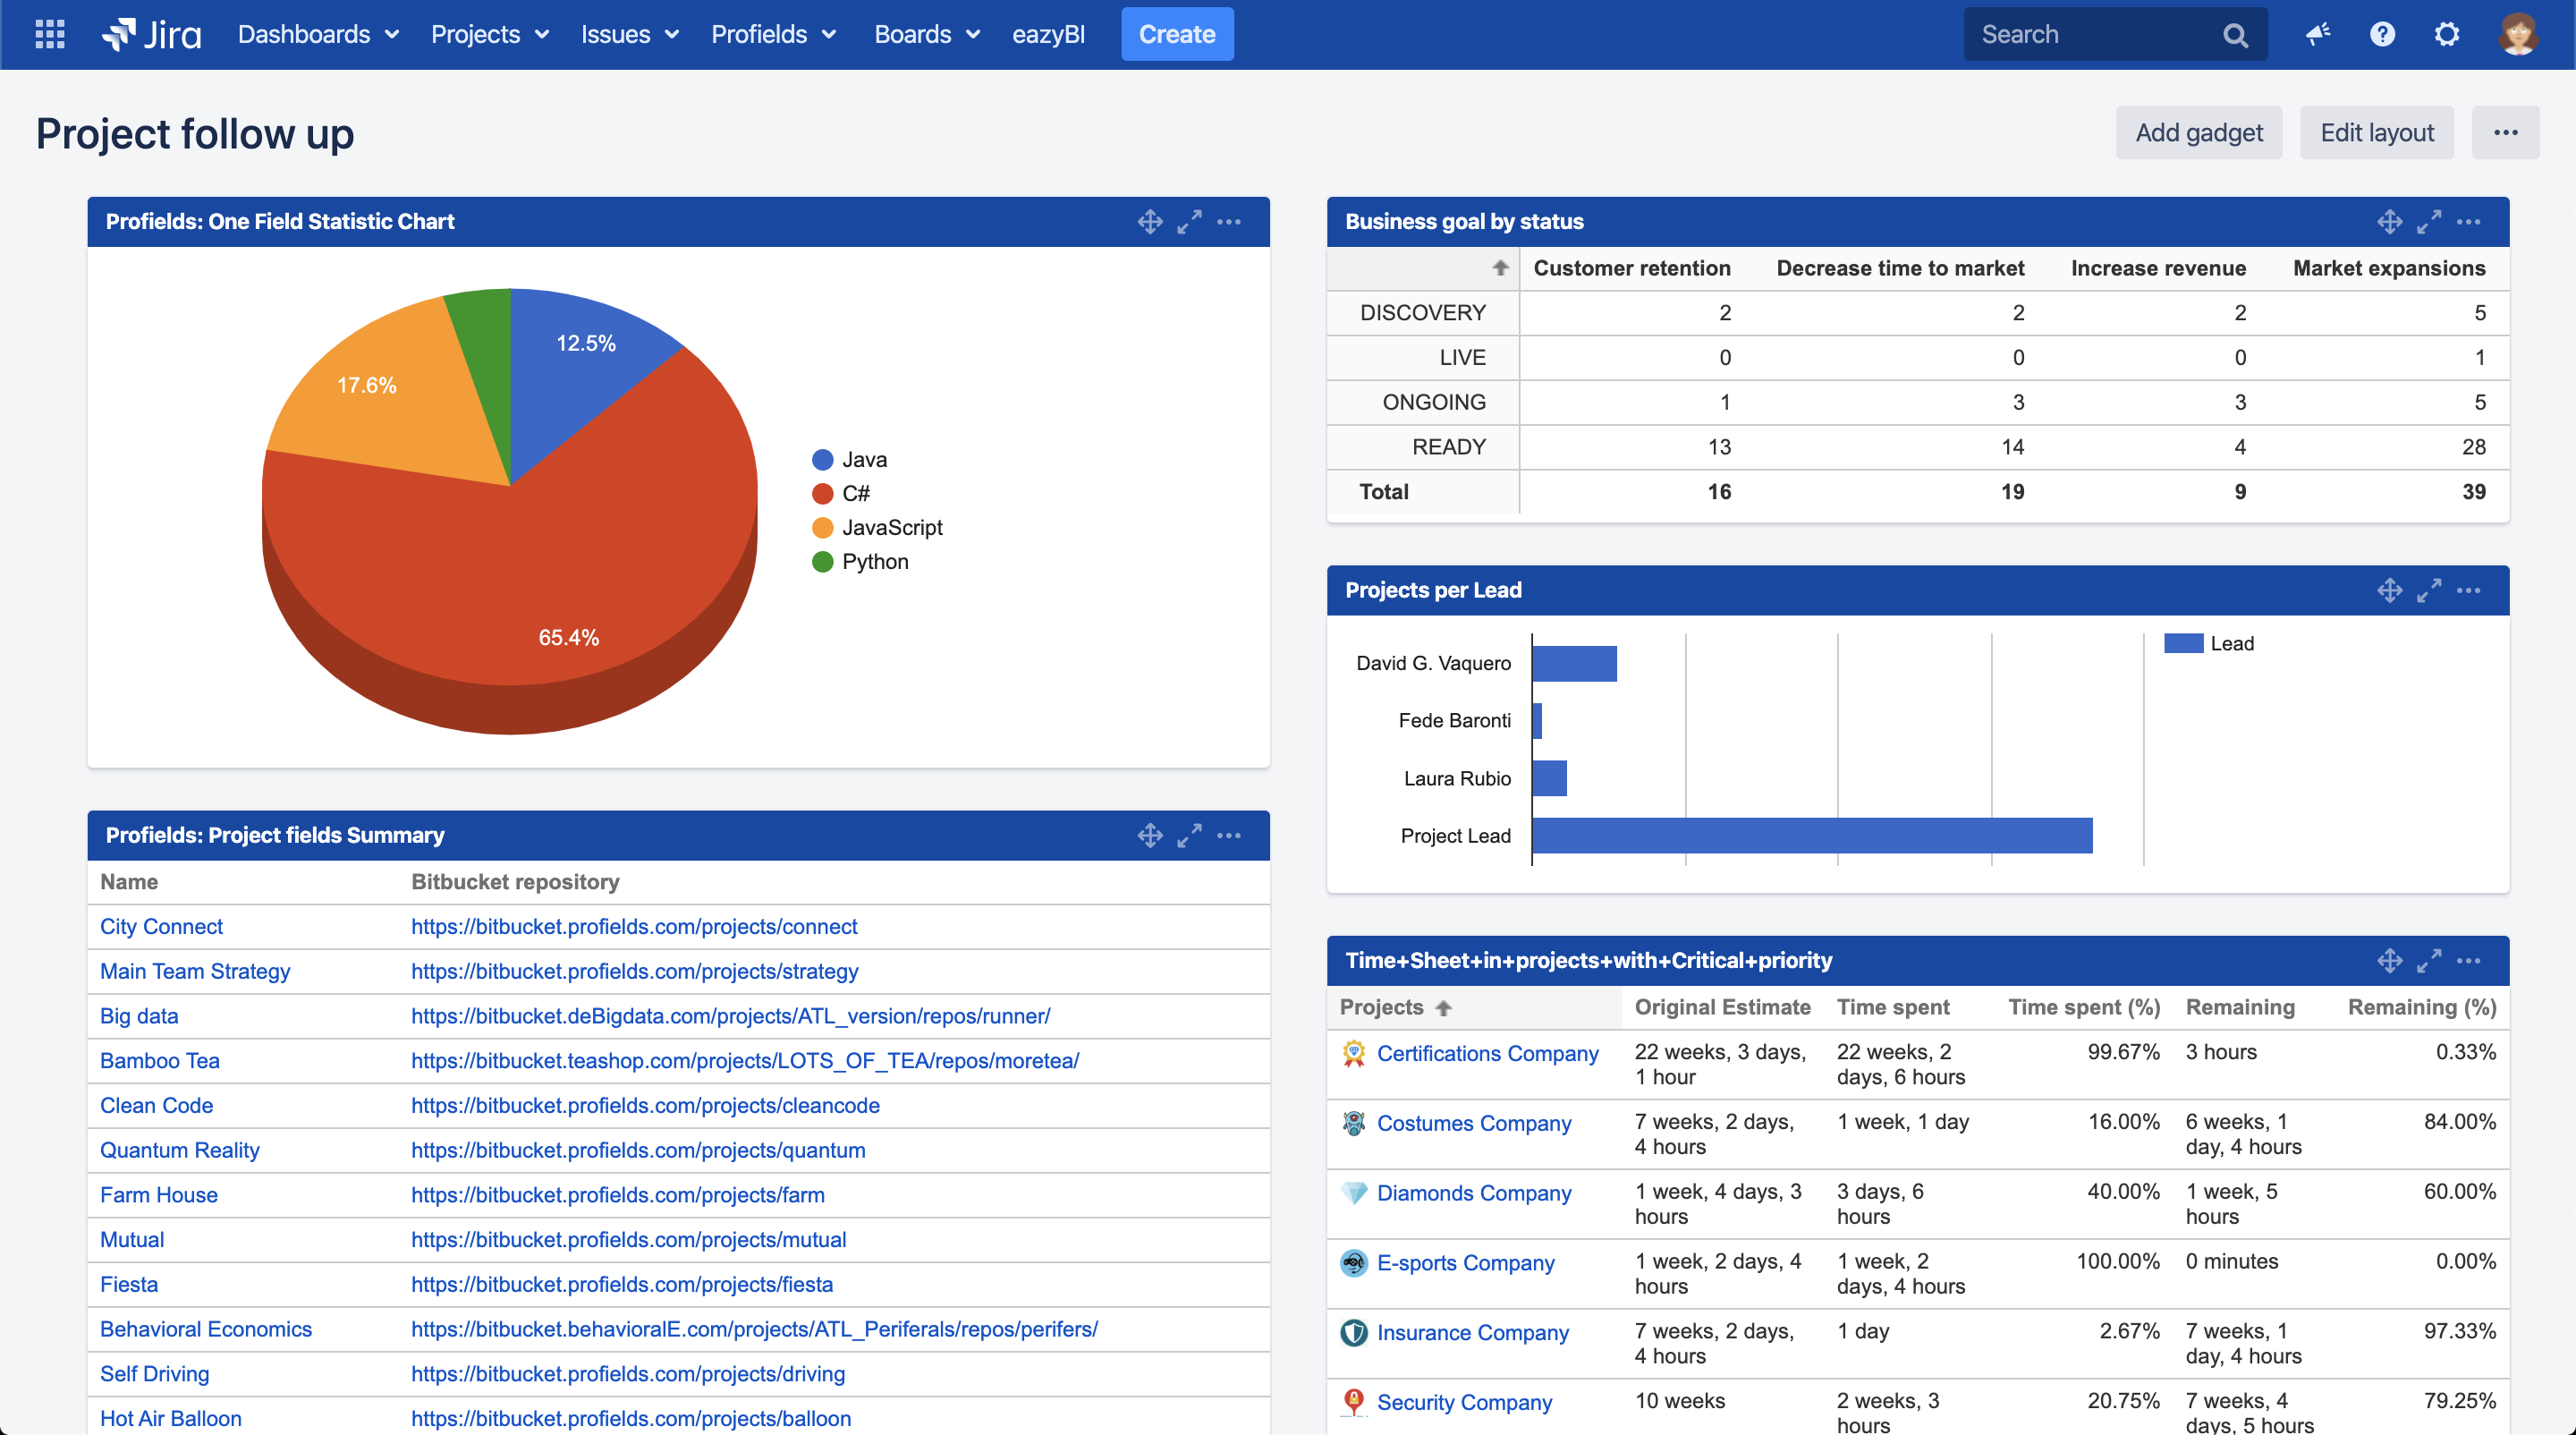Open Time Sheet Critical priority gadget options
2576x1435 pixels.
pos(2468,960)
